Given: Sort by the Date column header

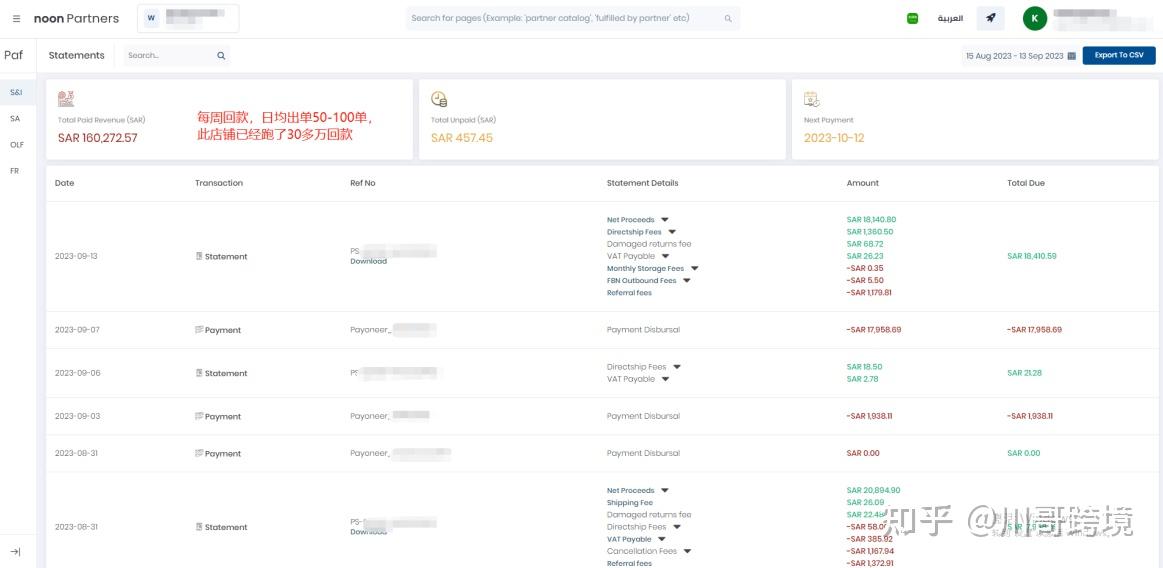Looking at the screenshot, I should coord(65,183).
